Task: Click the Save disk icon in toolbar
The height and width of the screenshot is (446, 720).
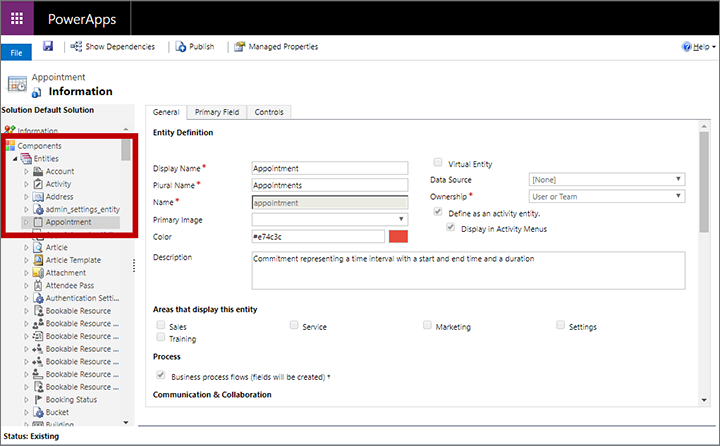Action: coord(47,46)
